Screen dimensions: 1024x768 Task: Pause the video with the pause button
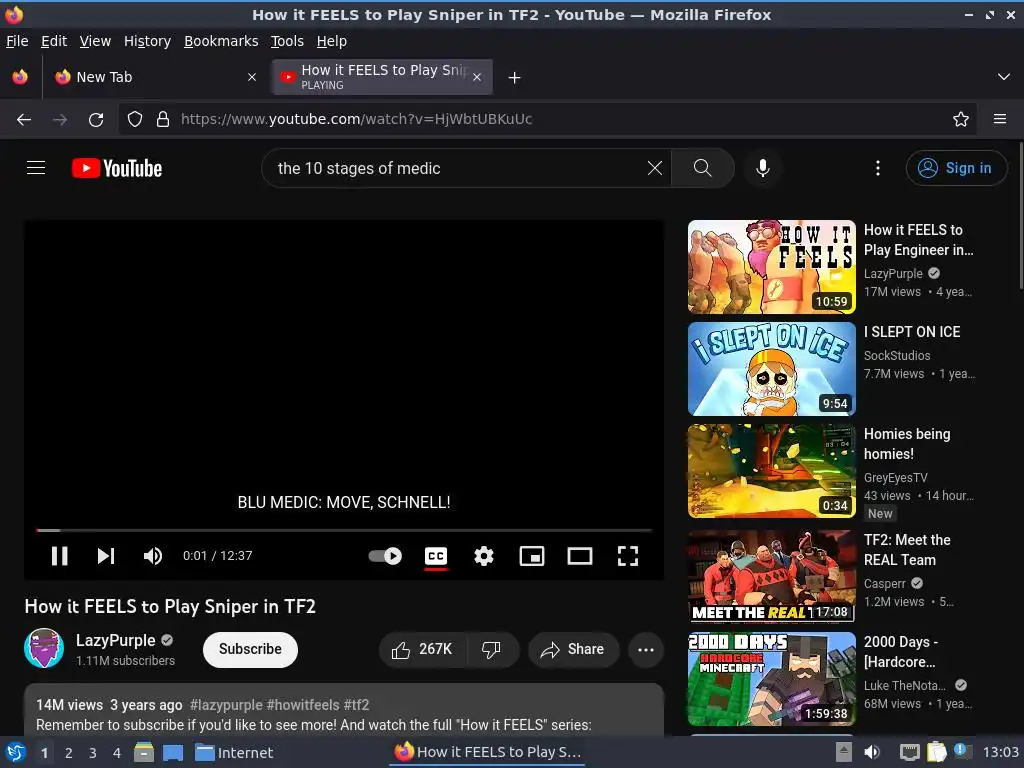[59, 556]
